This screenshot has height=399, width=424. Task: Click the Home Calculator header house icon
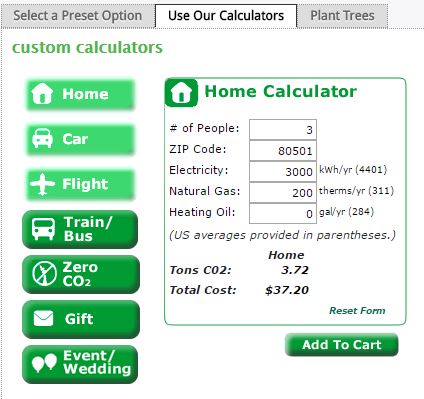181,93
